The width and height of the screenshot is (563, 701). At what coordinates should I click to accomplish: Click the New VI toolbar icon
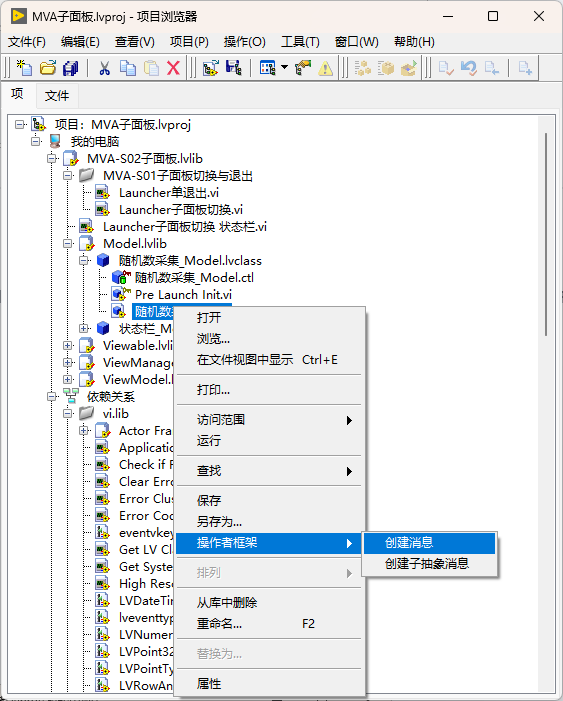(24, 68)
